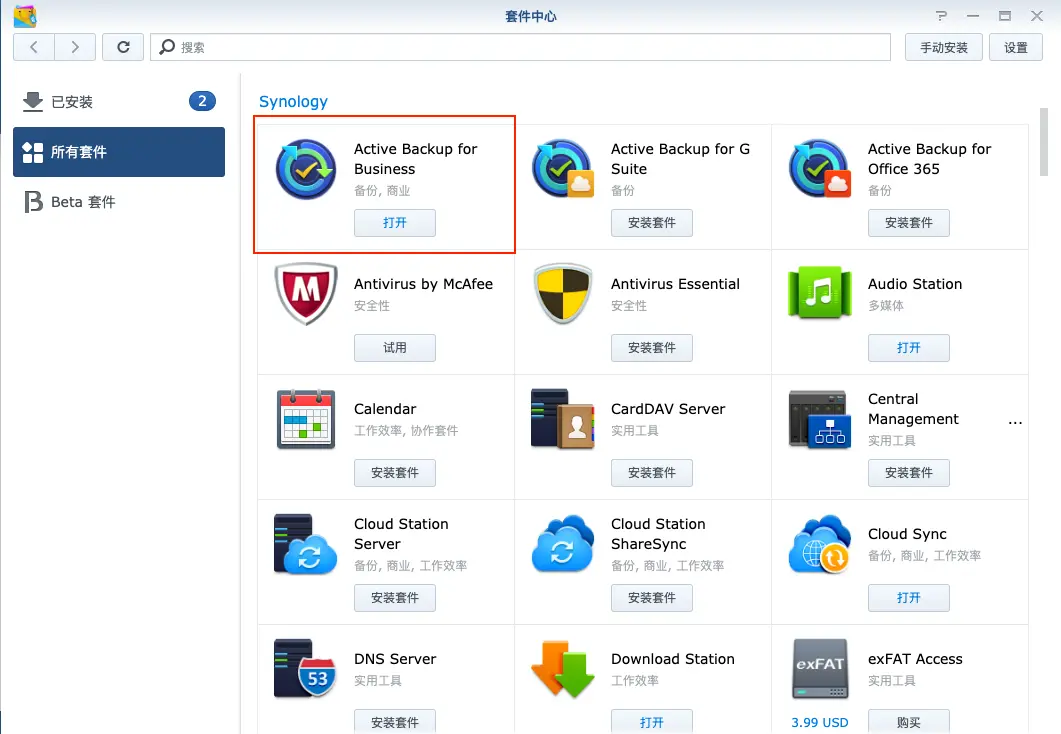Install Cloud Station ShareSync package
This screenshot has height=734, width=1061.
click(x=652, y=598)
